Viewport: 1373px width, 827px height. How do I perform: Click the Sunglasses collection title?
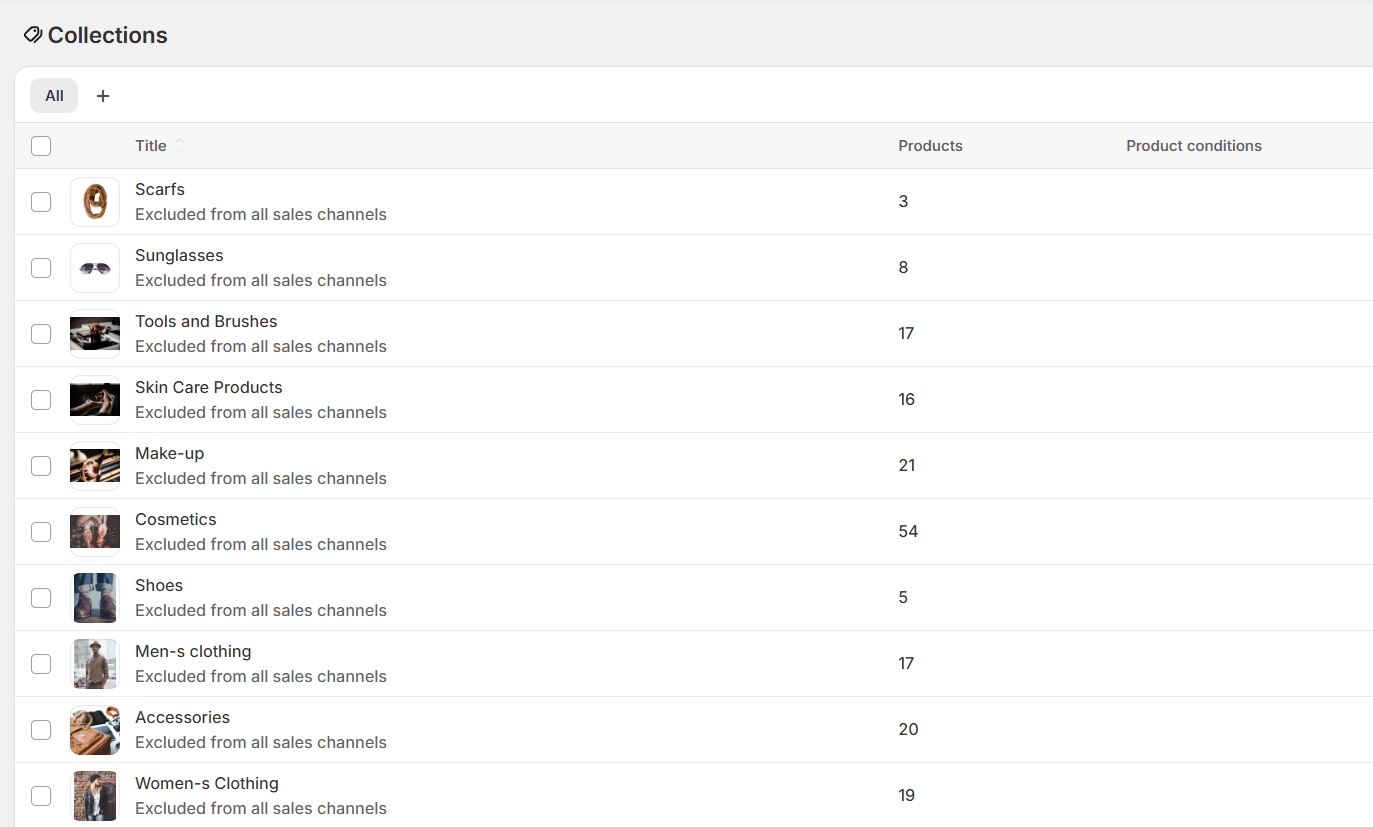click(x=179, y=256)
